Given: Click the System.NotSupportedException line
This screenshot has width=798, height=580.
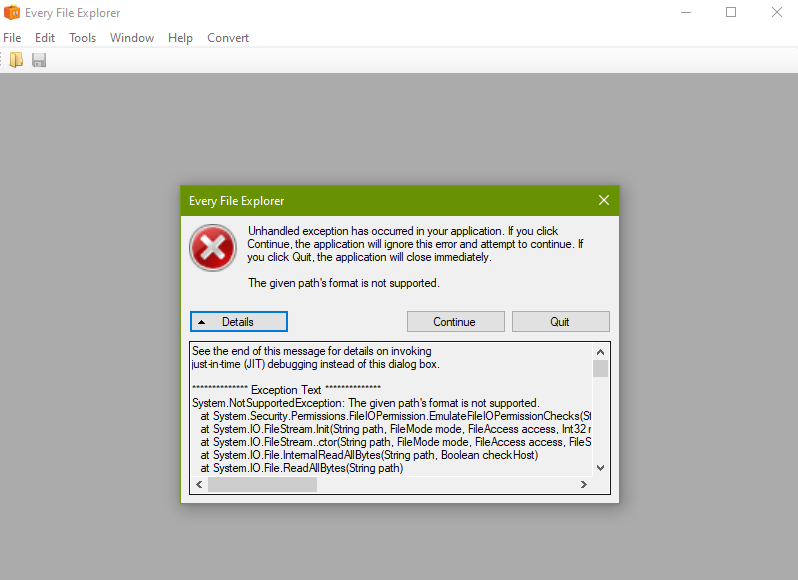Looking at the screenshot, I should pos(365,403).
